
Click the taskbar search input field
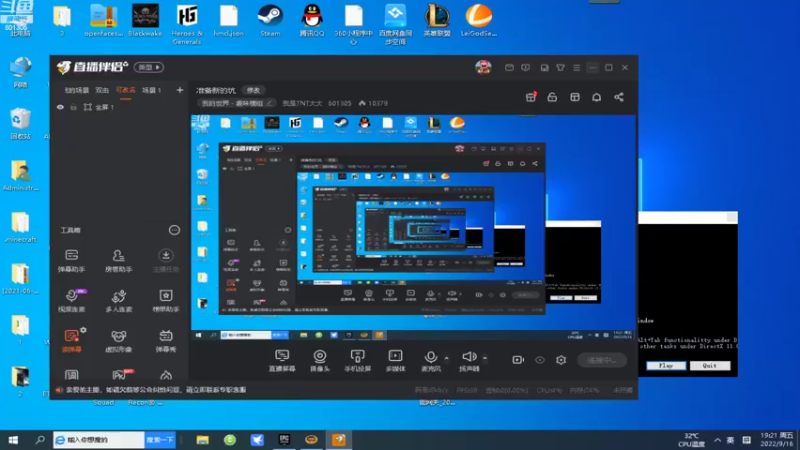(99, 440)
